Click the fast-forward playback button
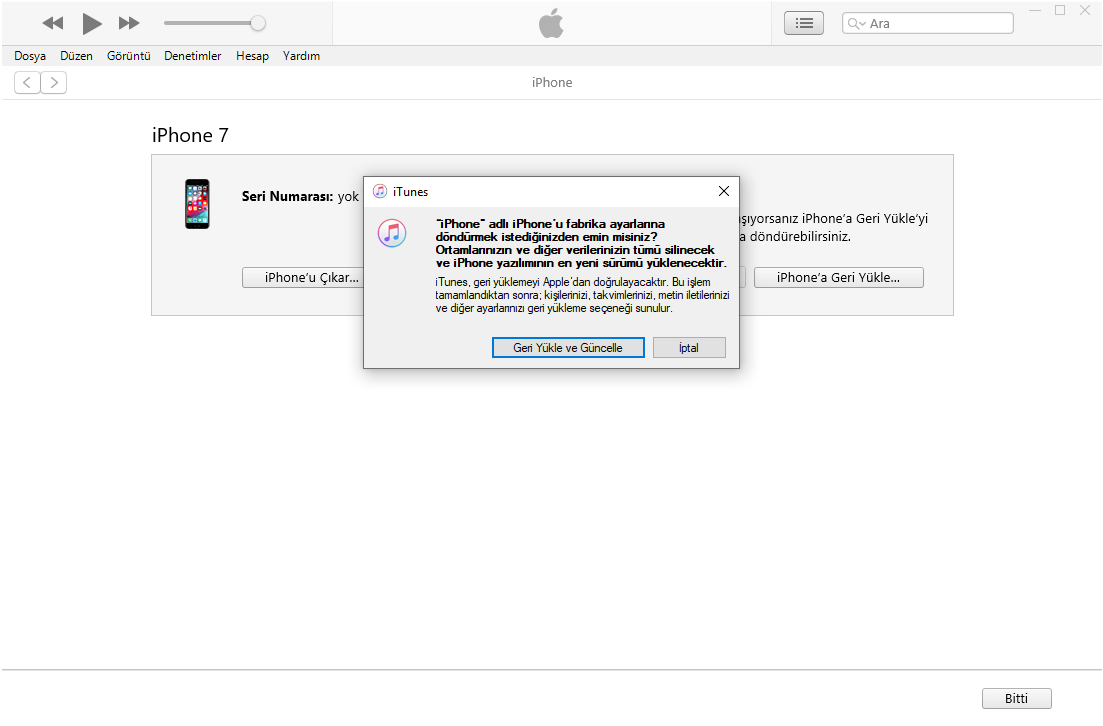 click(x=129, y=23)
